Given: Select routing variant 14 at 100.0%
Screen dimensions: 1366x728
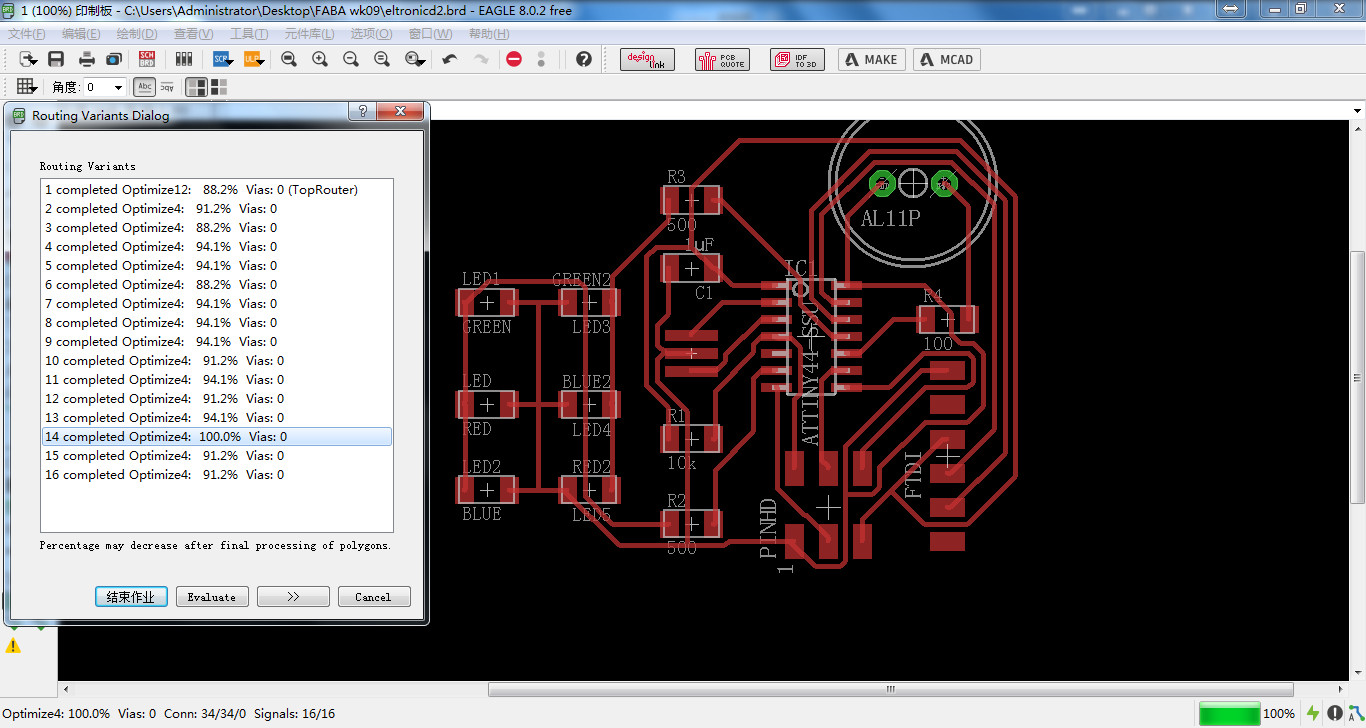Looking at the screenshot, I should pyautogui.click(x=217, y=436).
